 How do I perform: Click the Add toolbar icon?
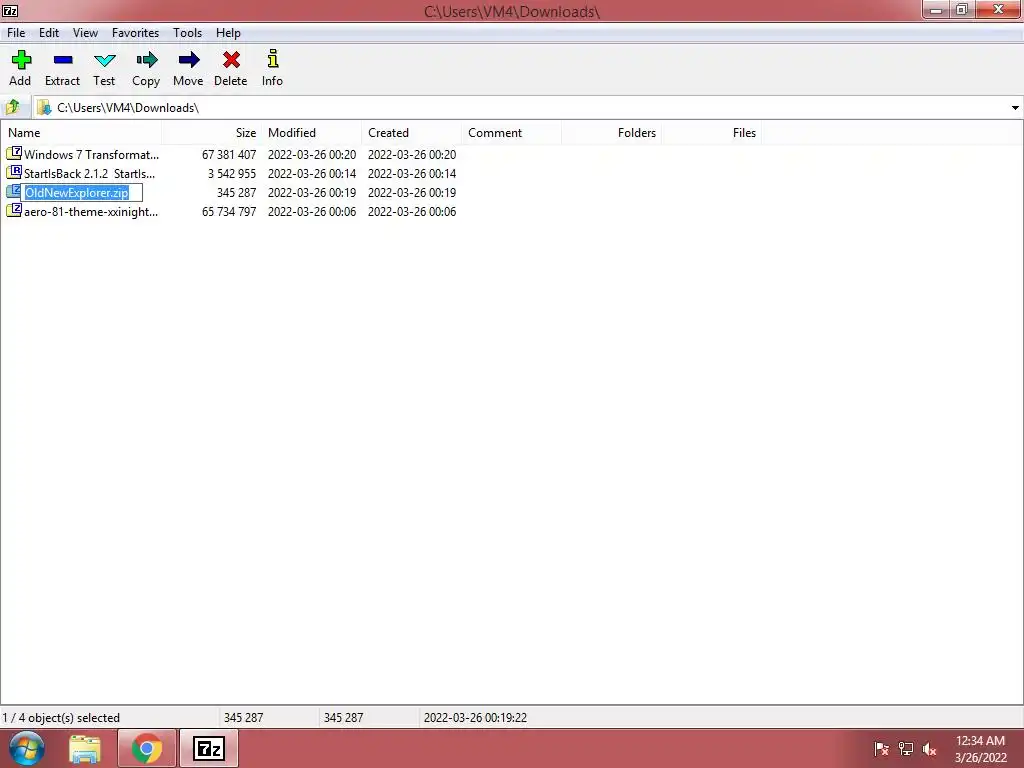[x=21, y=60]
